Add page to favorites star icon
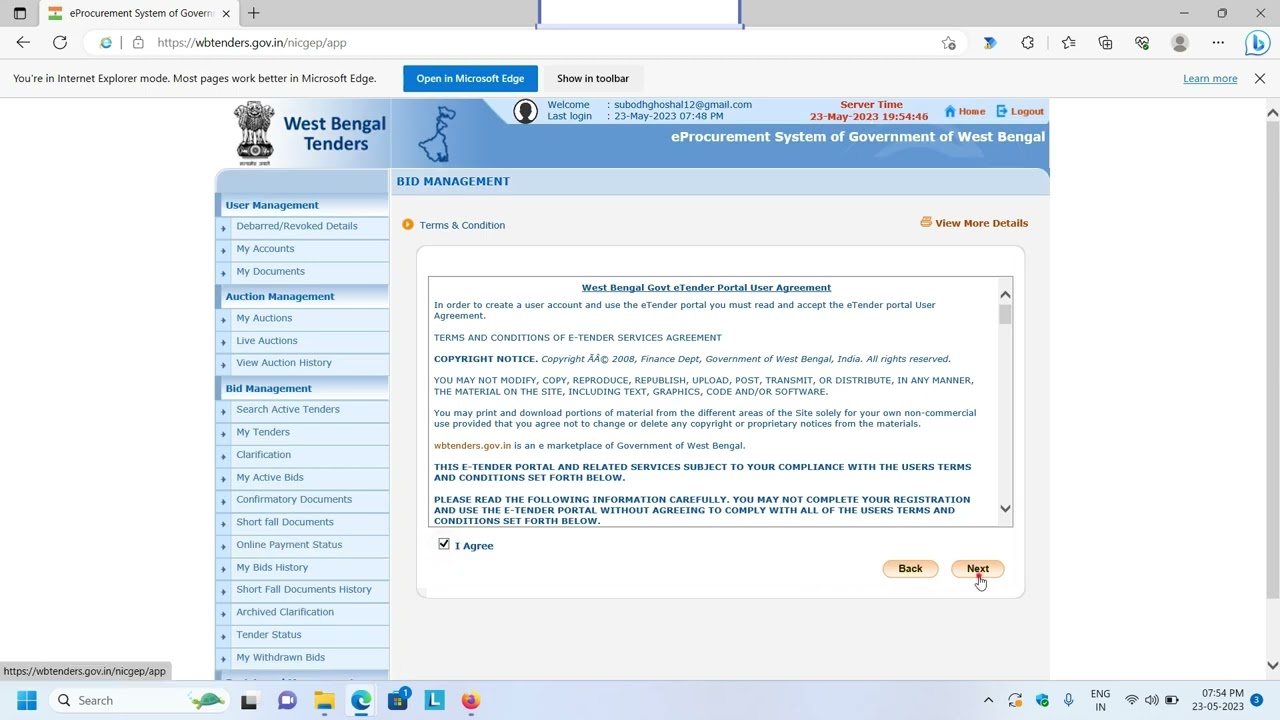The image size is (1280, 720). coord(948,43)
